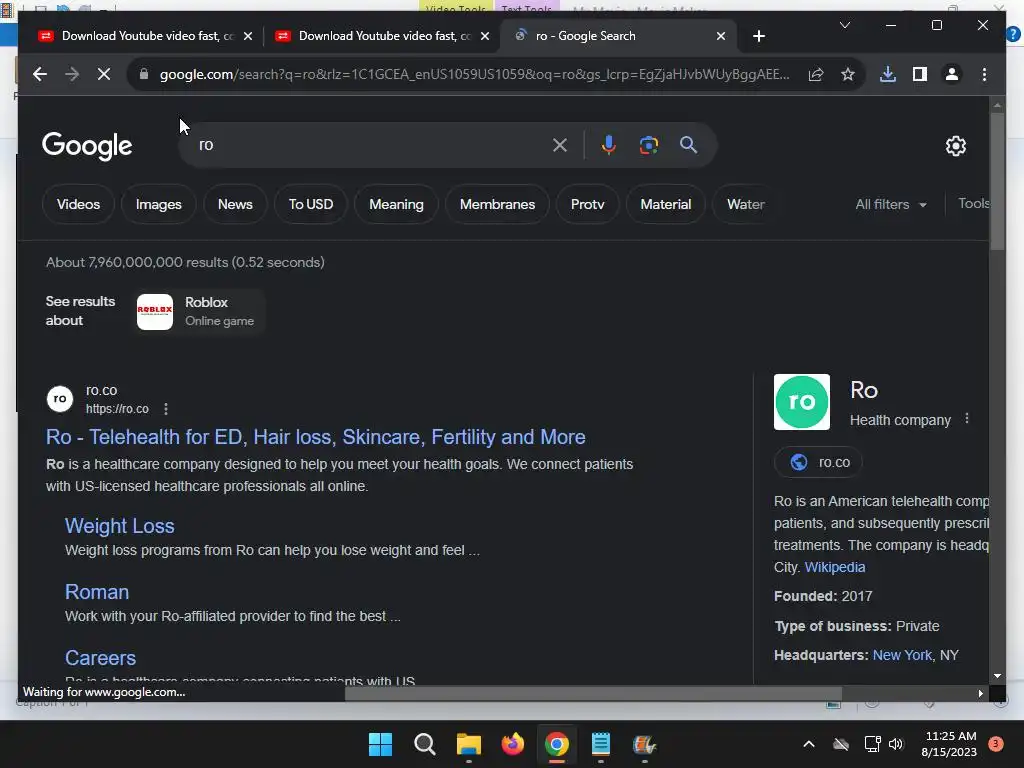Click the Ro favicon on first result
The height and width of the screenshot is (768, 1024).
click(59, 399)
